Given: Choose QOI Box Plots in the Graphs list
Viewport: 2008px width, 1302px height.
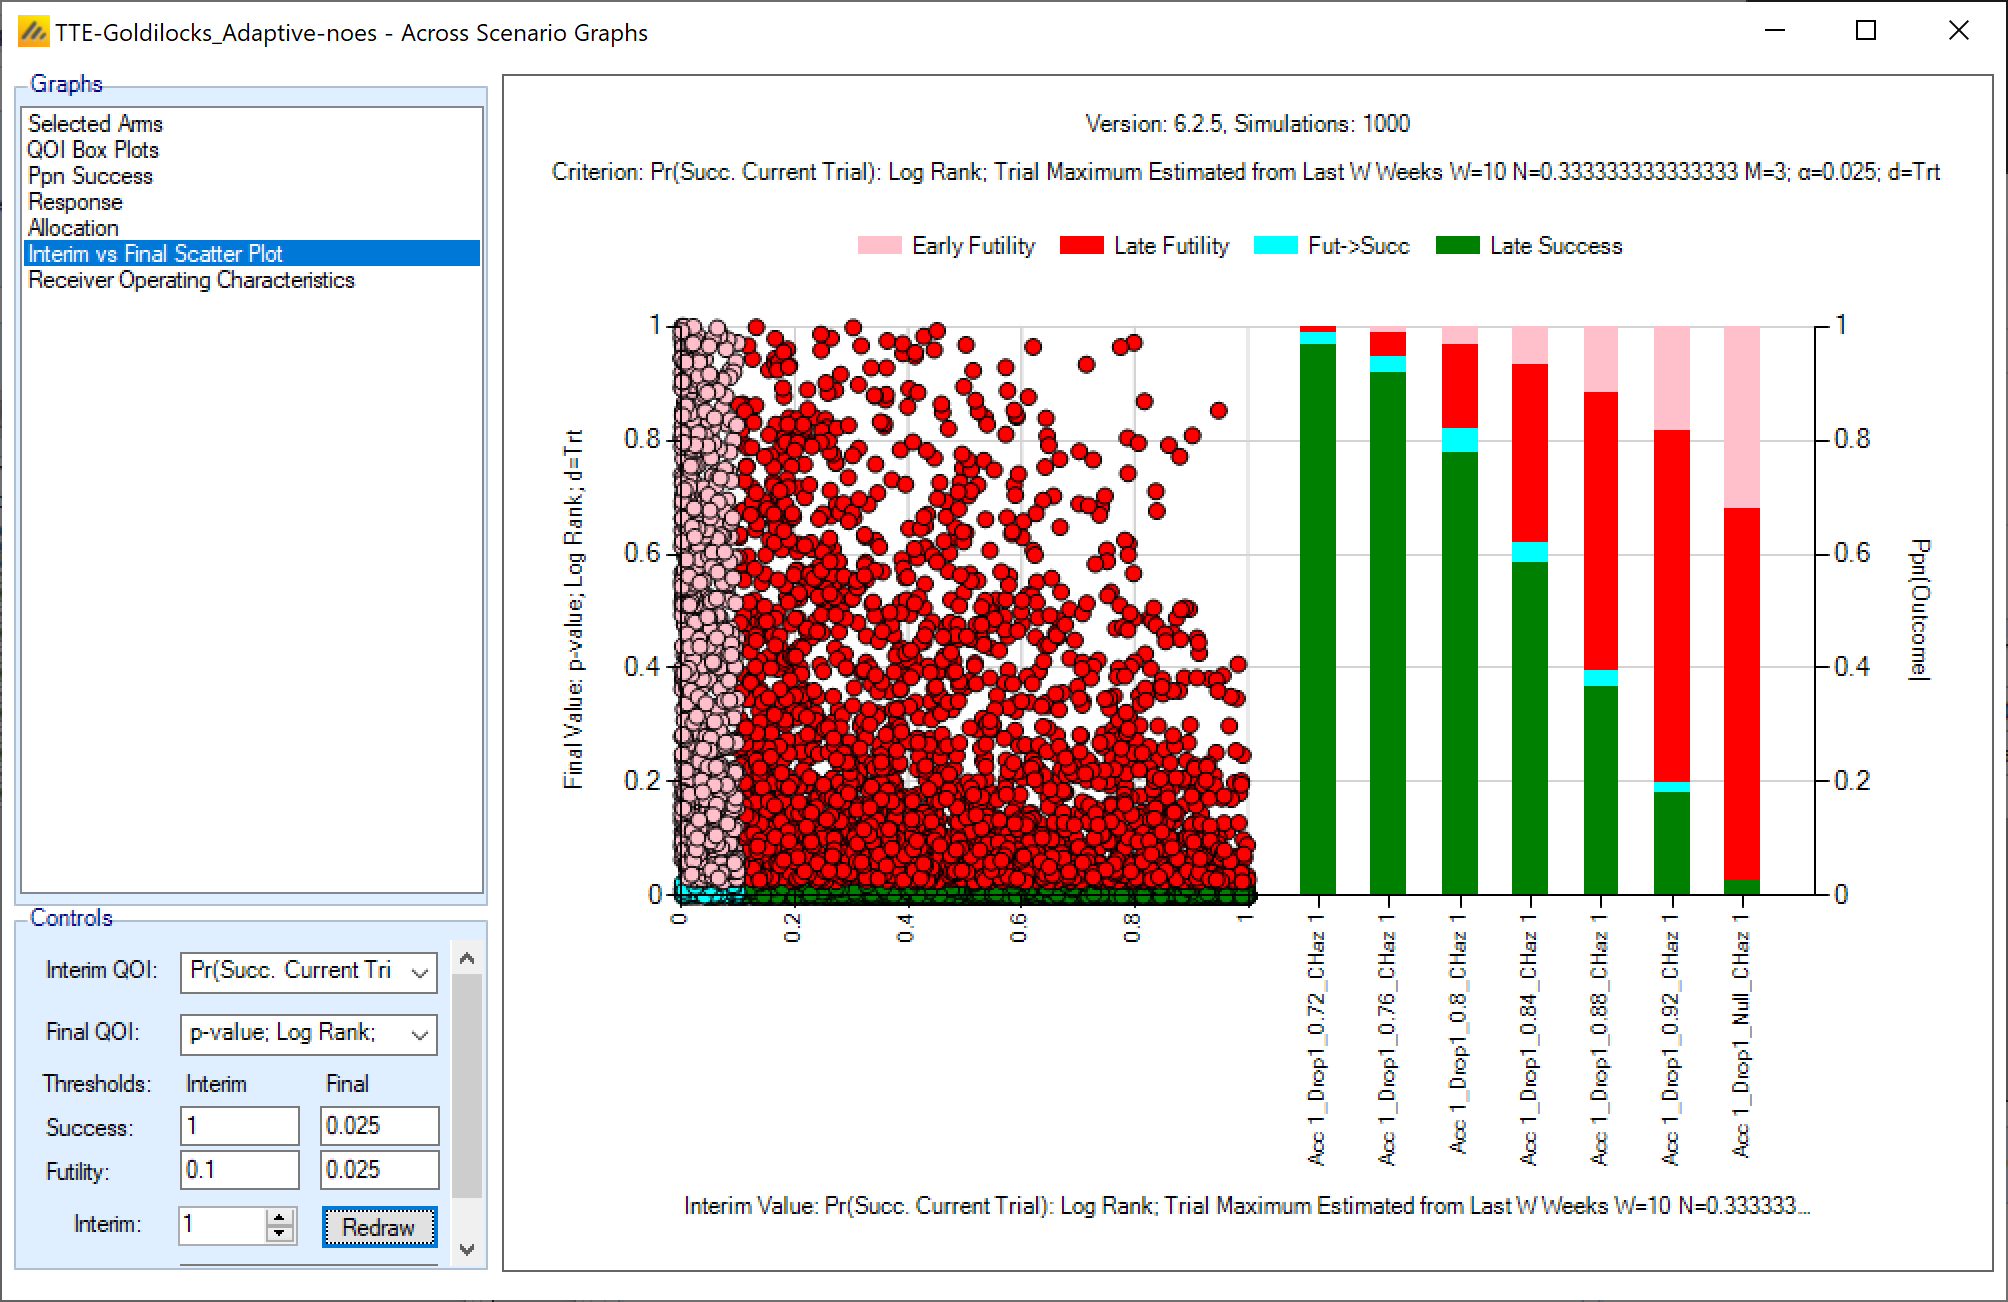Looking at the screenshot, I should [93, 150].
